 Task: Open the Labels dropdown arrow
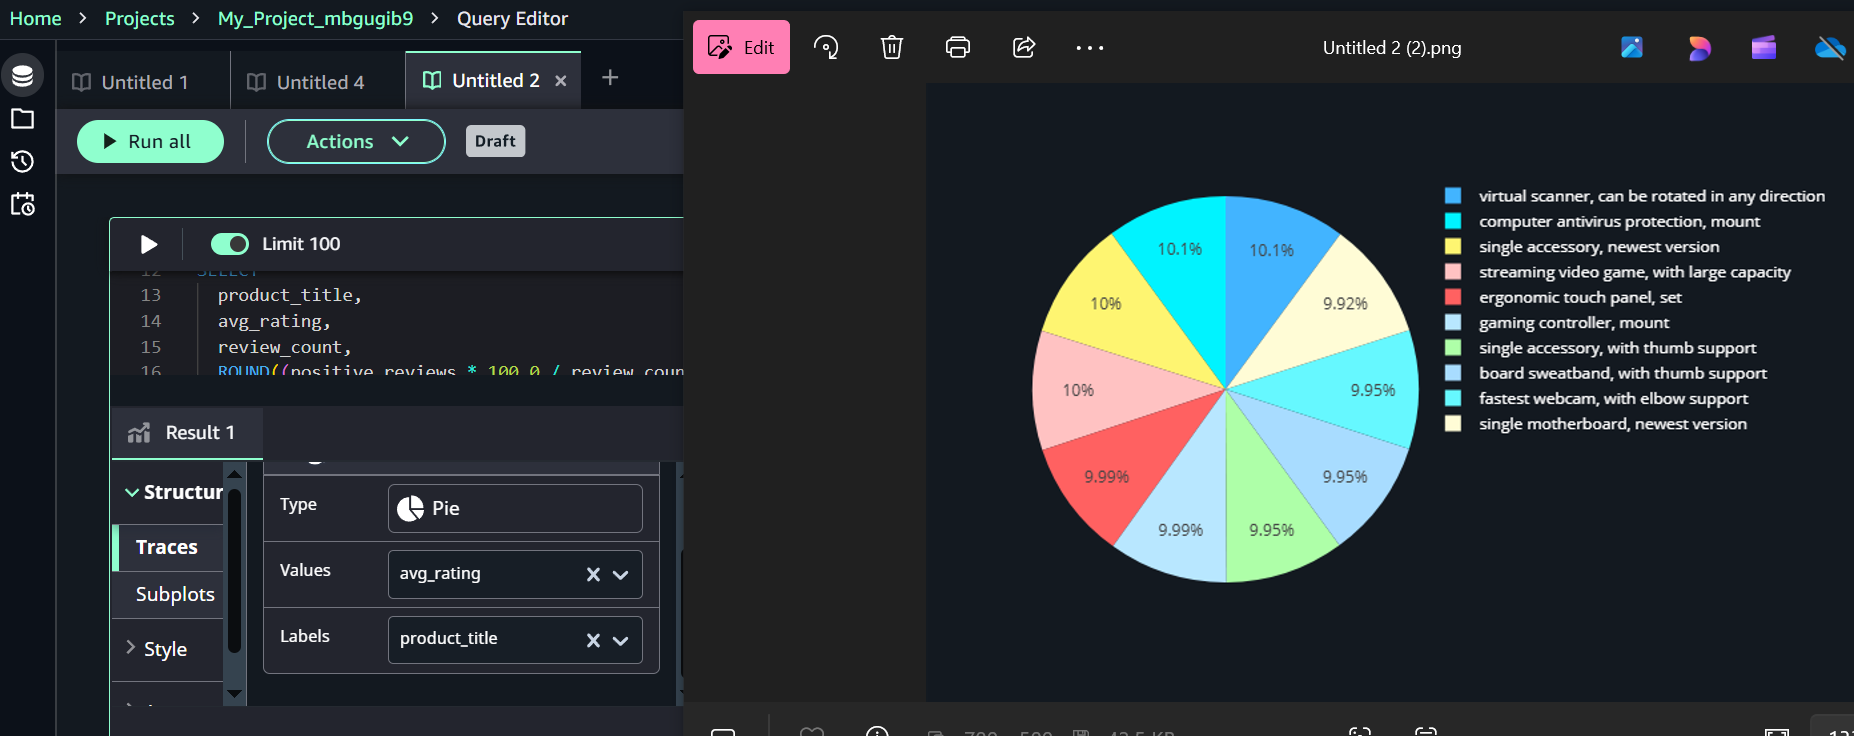coord(621,640)
